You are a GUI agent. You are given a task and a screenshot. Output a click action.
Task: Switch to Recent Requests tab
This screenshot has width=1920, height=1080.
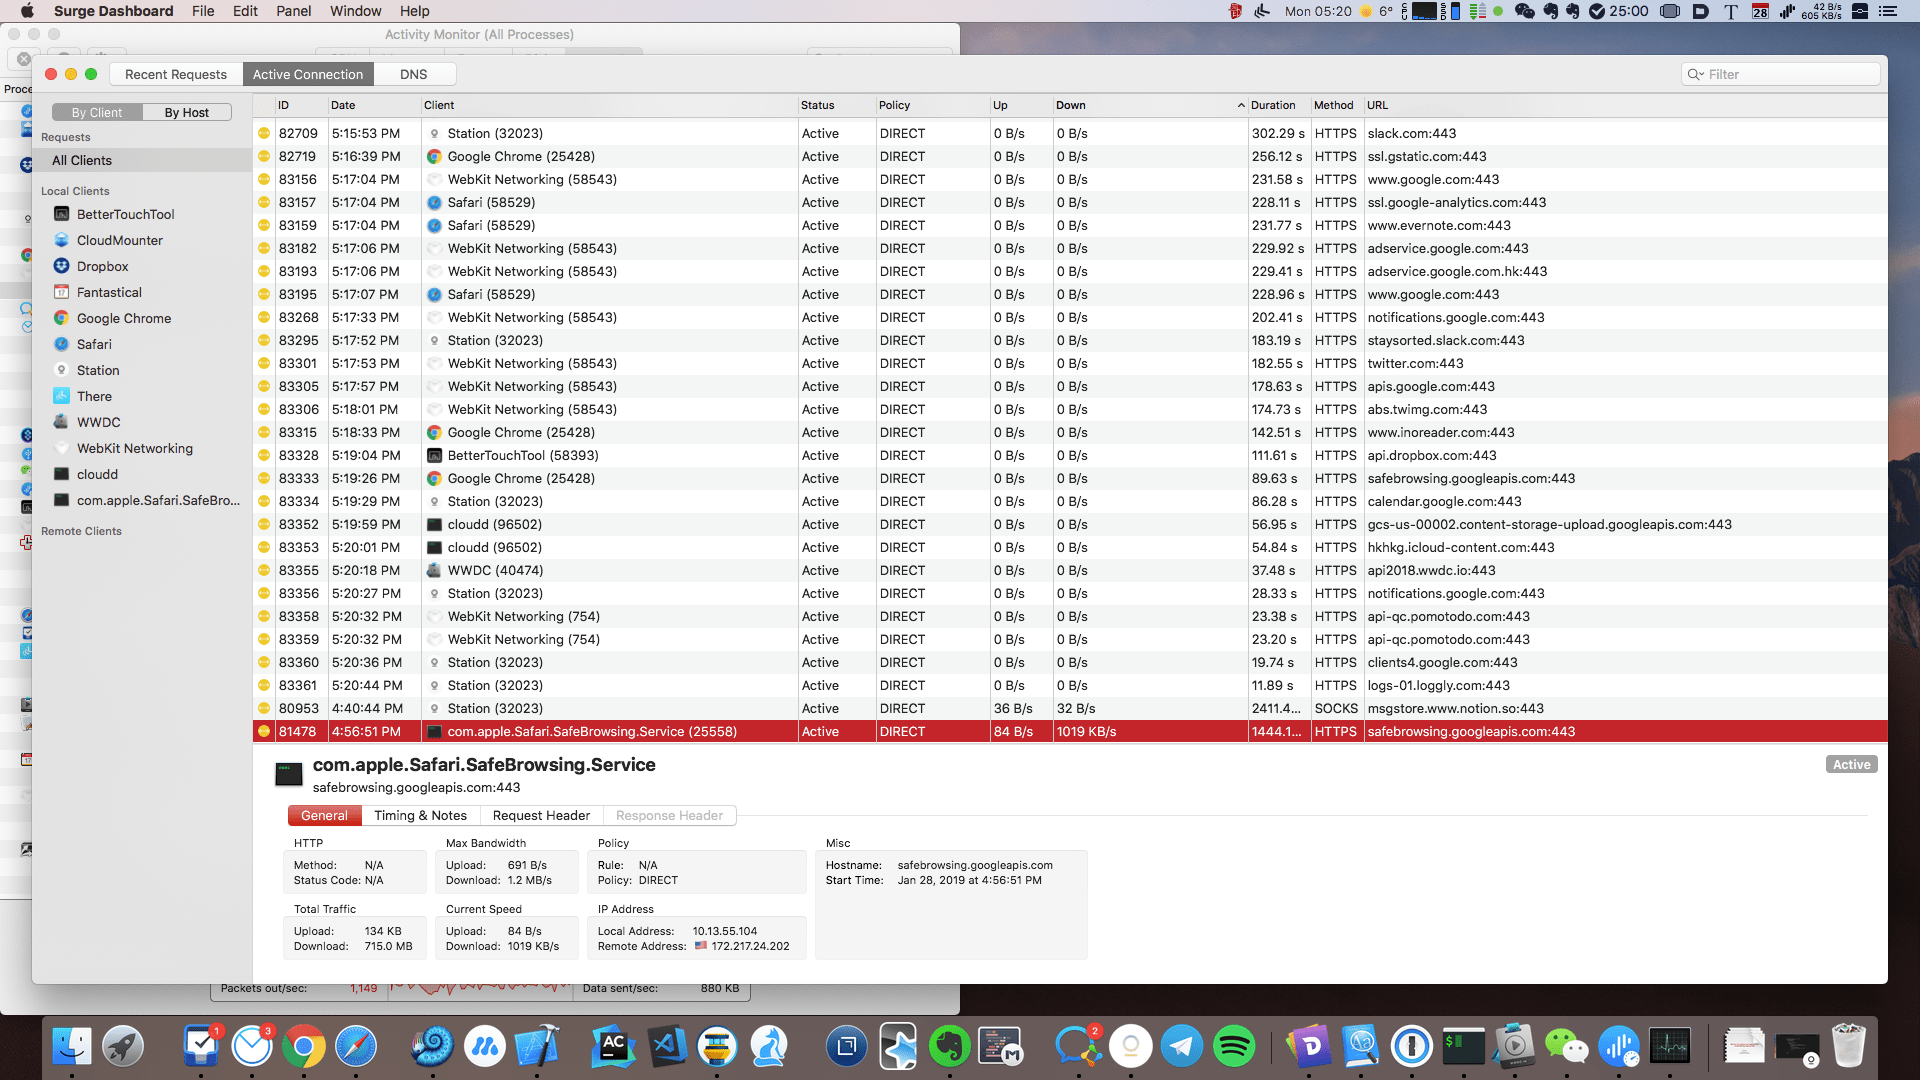[x=176, y=74]
